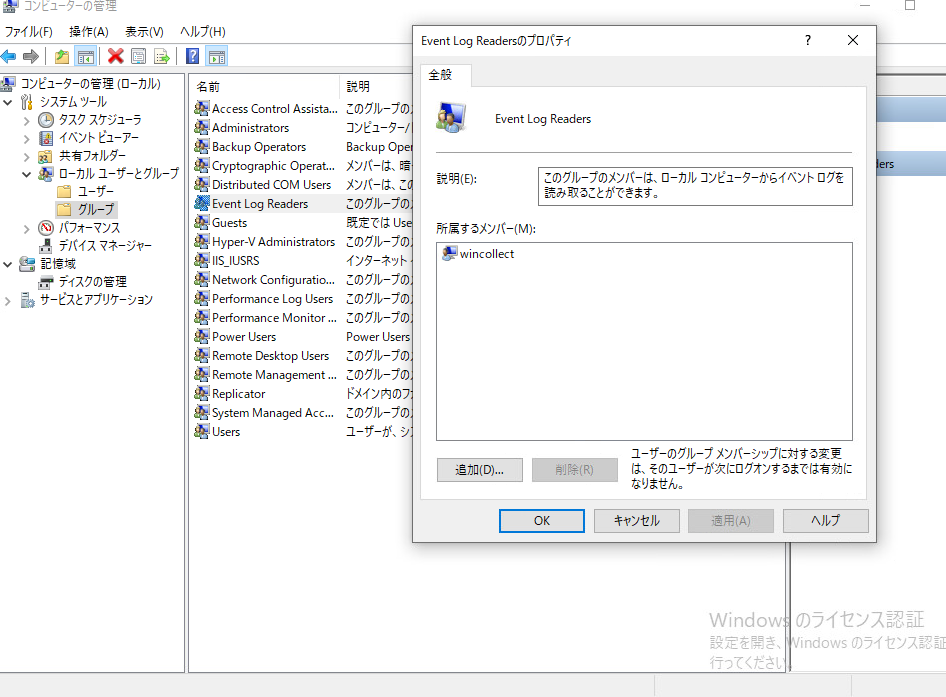Select the 全般 tab in properties dialog
946x697 pixels.
(445, 75)
